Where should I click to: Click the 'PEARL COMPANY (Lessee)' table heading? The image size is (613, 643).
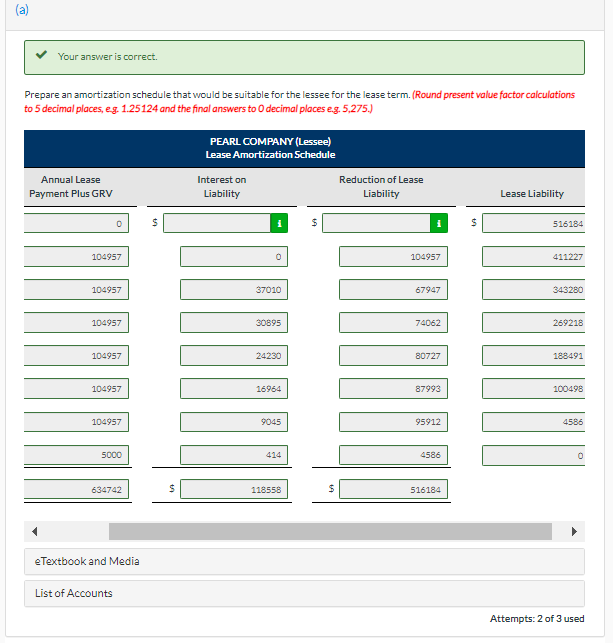click(271, 141)
